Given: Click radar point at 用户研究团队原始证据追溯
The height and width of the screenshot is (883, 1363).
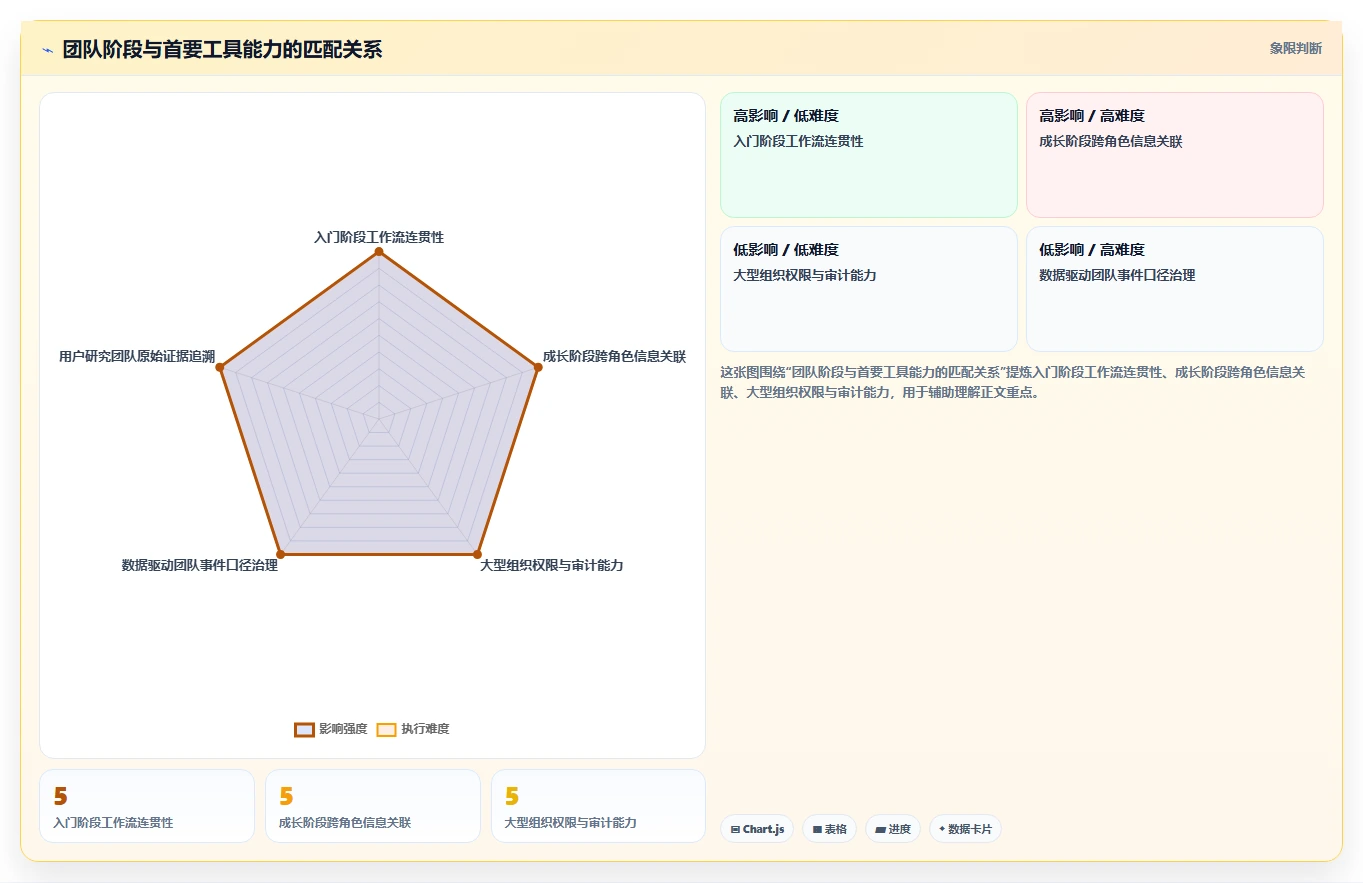Looking at the screenshot, I should tap(220, 368).
